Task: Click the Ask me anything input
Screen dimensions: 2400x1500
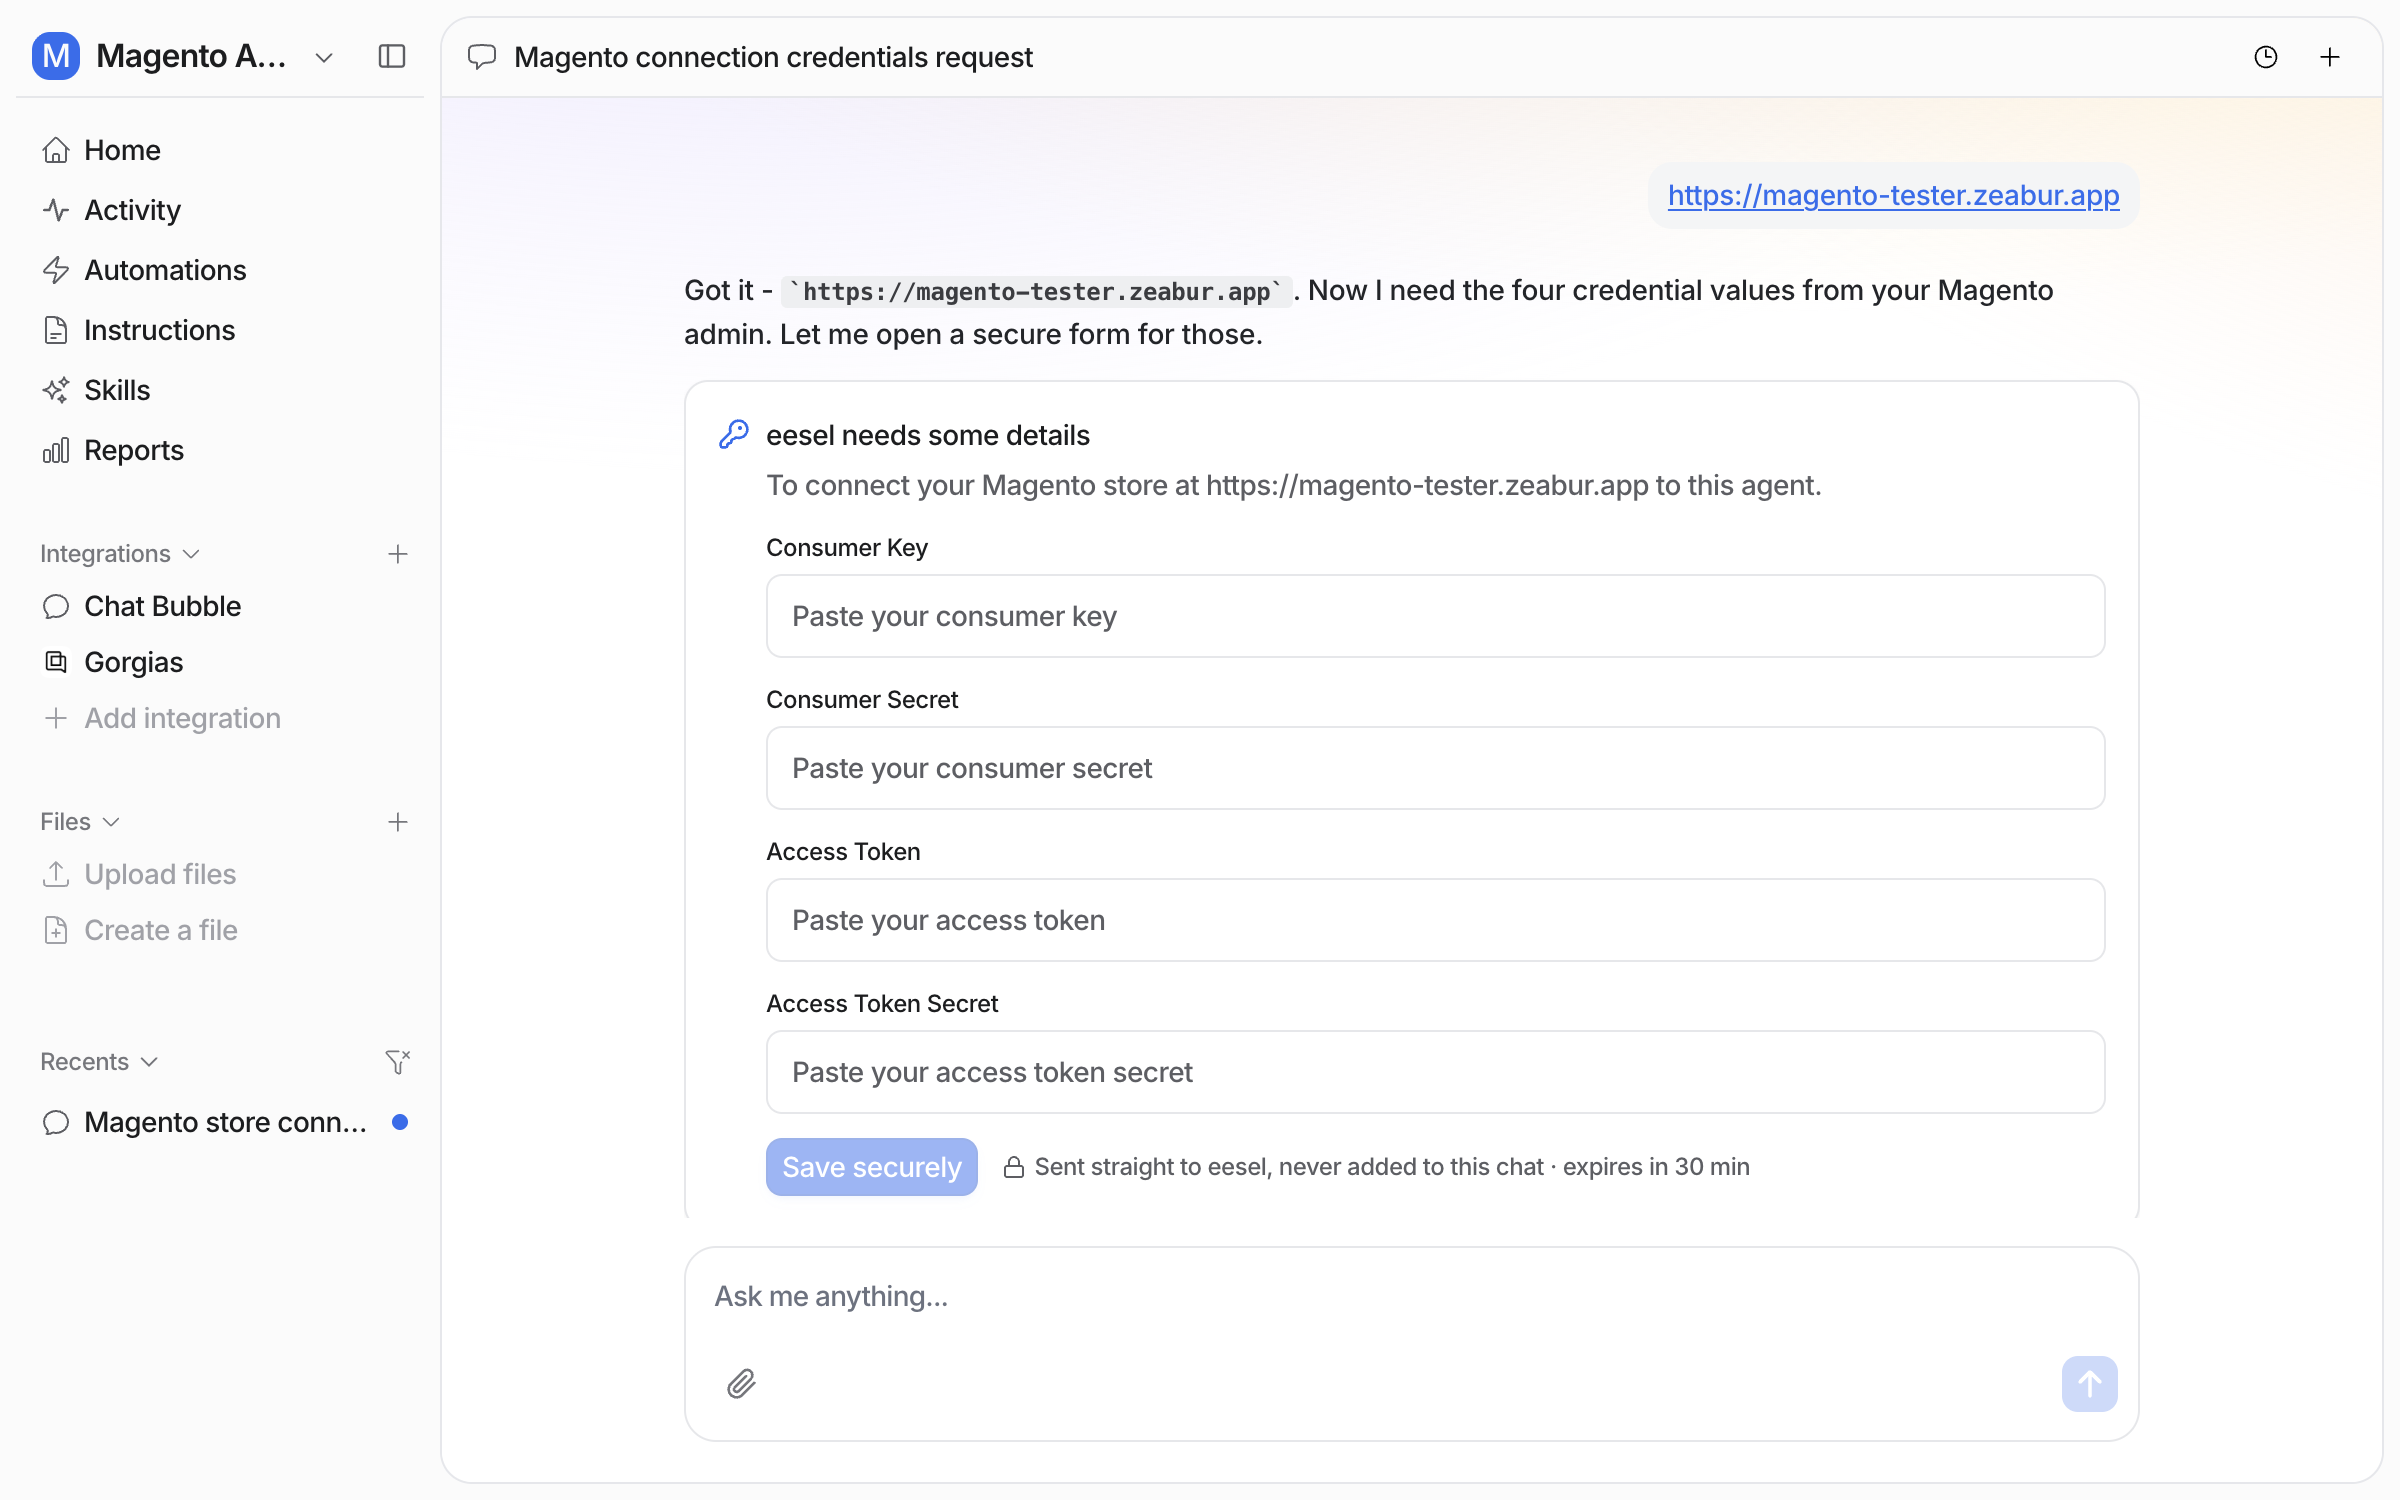Action: point(1411,1296)
